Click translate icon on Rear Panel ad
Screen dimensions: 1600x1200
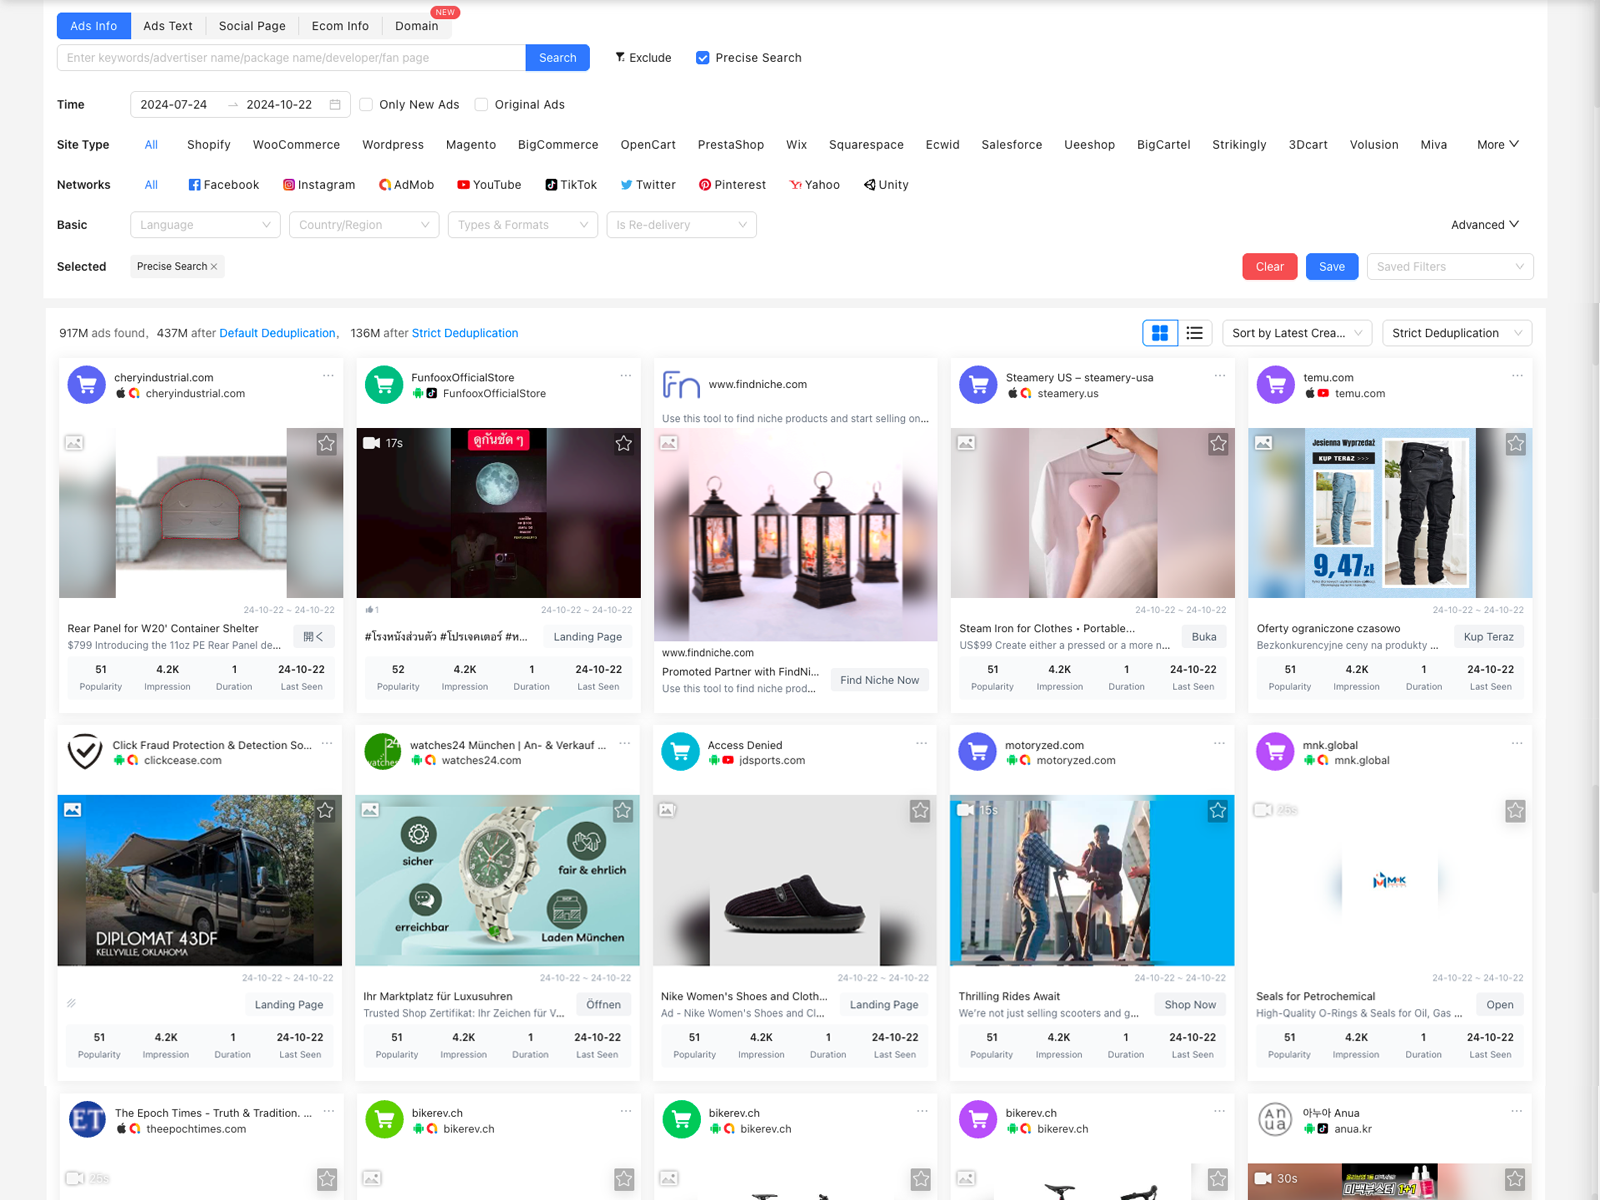[313, 637]
